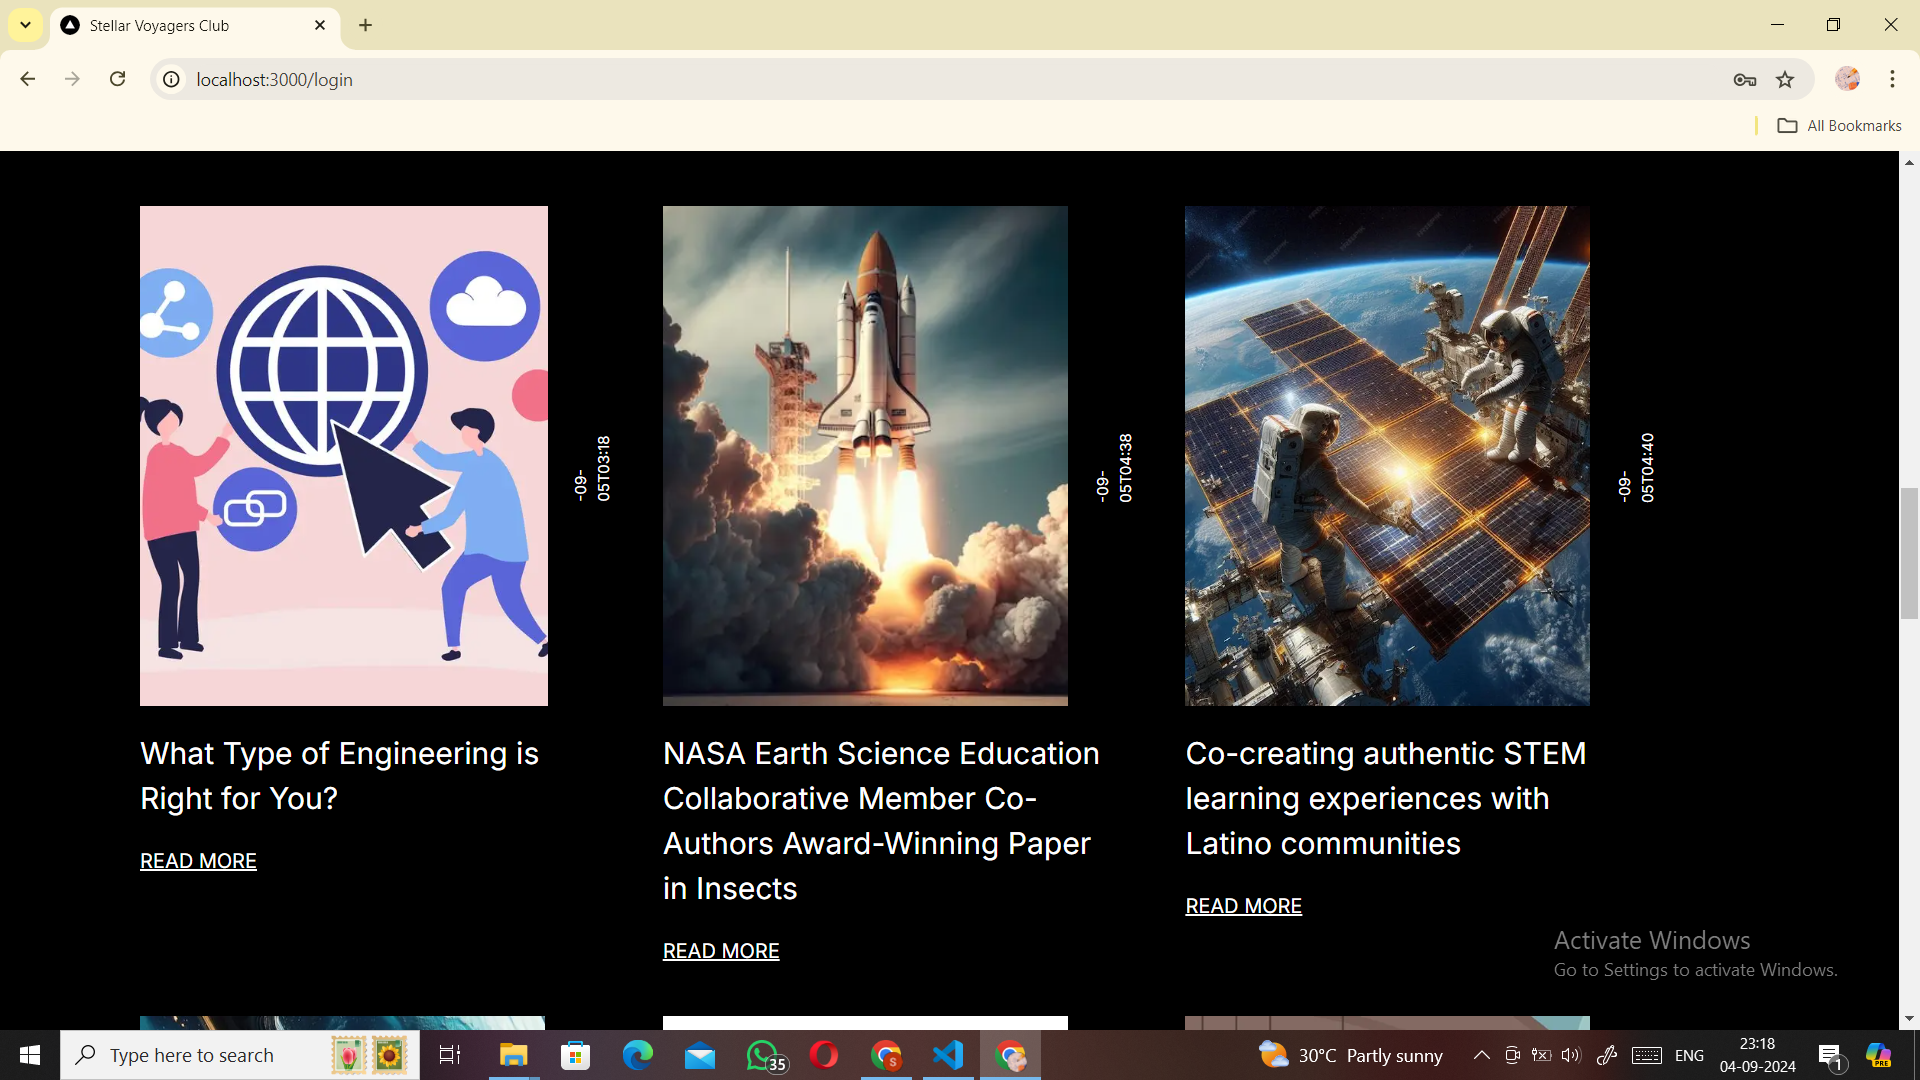
Task: Click the browser reload icon
Action: [x=118, y=79]
